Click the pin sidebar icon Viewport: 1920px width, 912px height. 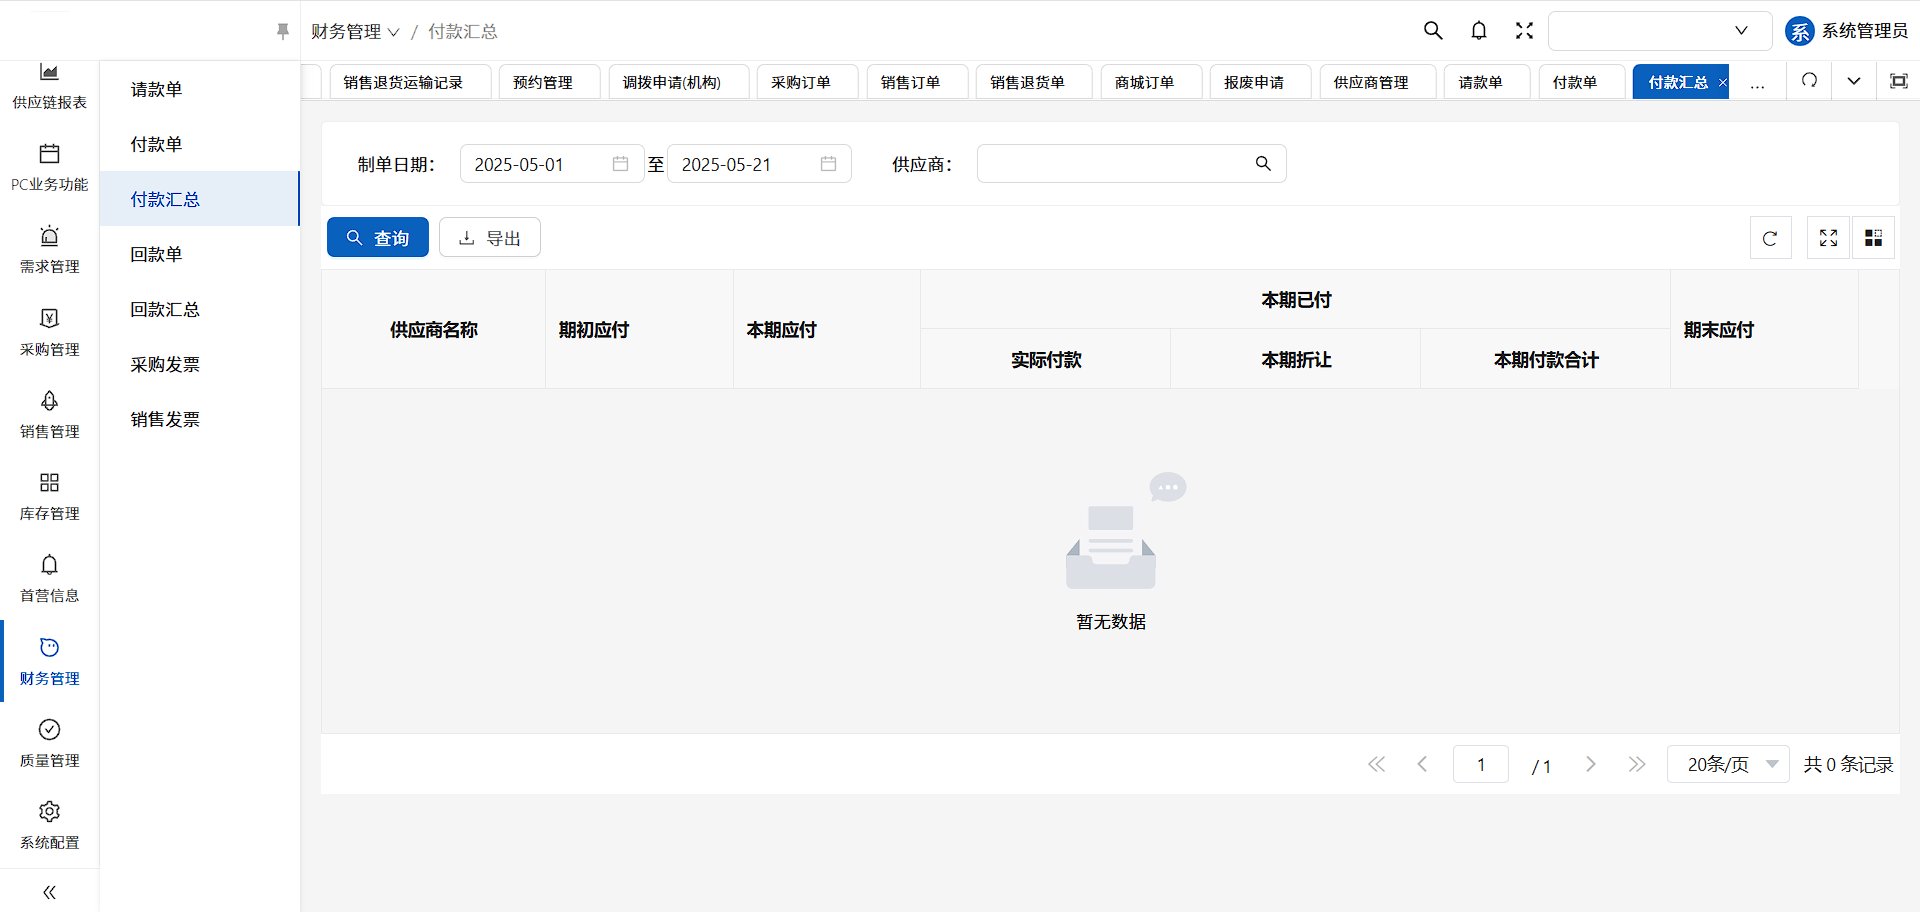[x=282, y=31]
